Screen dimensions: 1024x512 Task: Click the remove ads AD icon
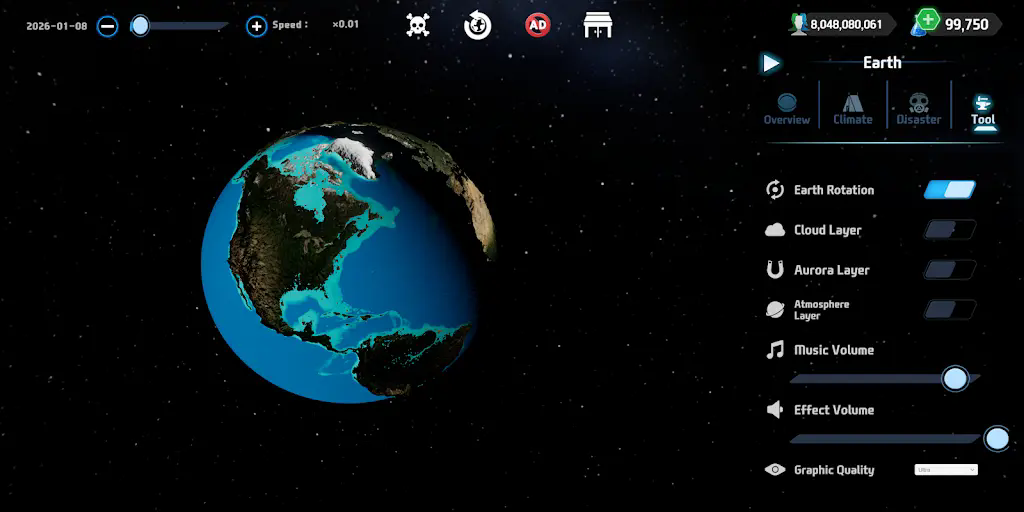[538, 25]
